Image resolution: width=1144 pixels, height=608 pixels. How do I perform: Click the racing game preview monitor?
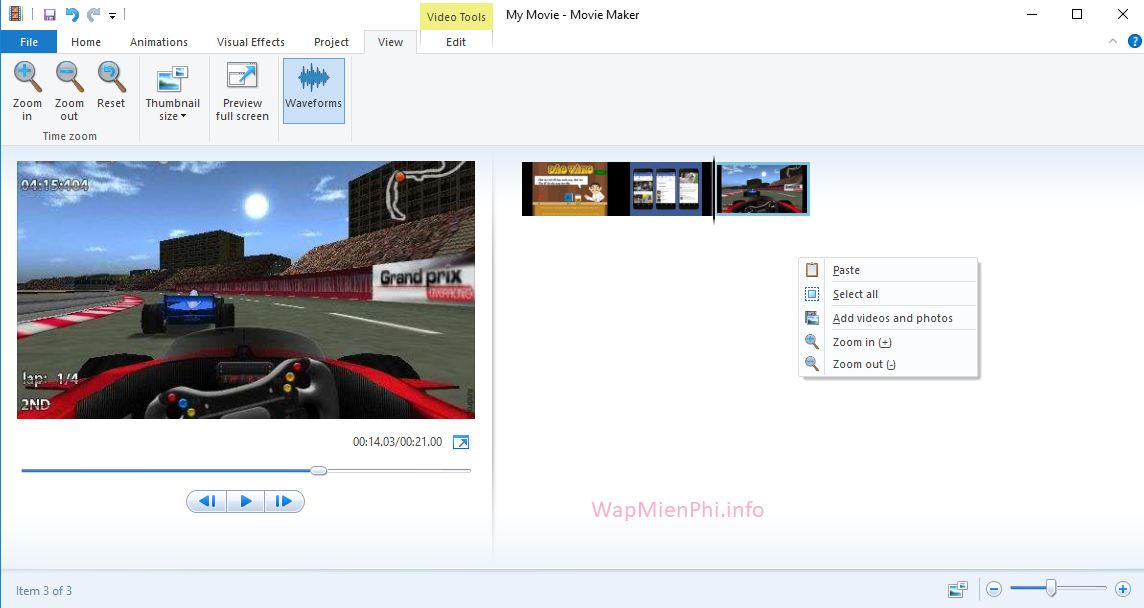[246, 290]
